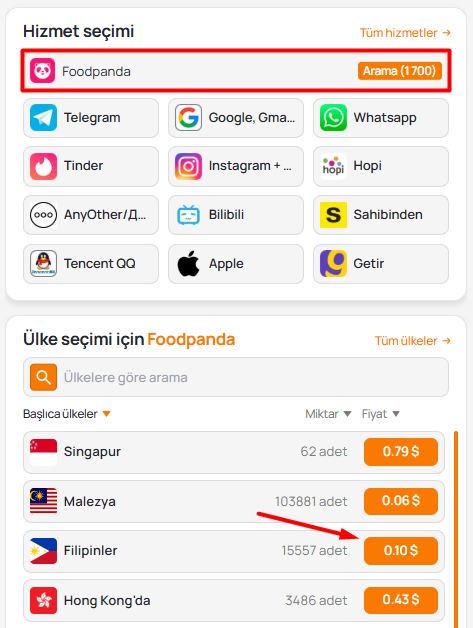Open the Tüm ülkeler link
This screenshot has width=473, height=628.
click(x=413, y=341)
